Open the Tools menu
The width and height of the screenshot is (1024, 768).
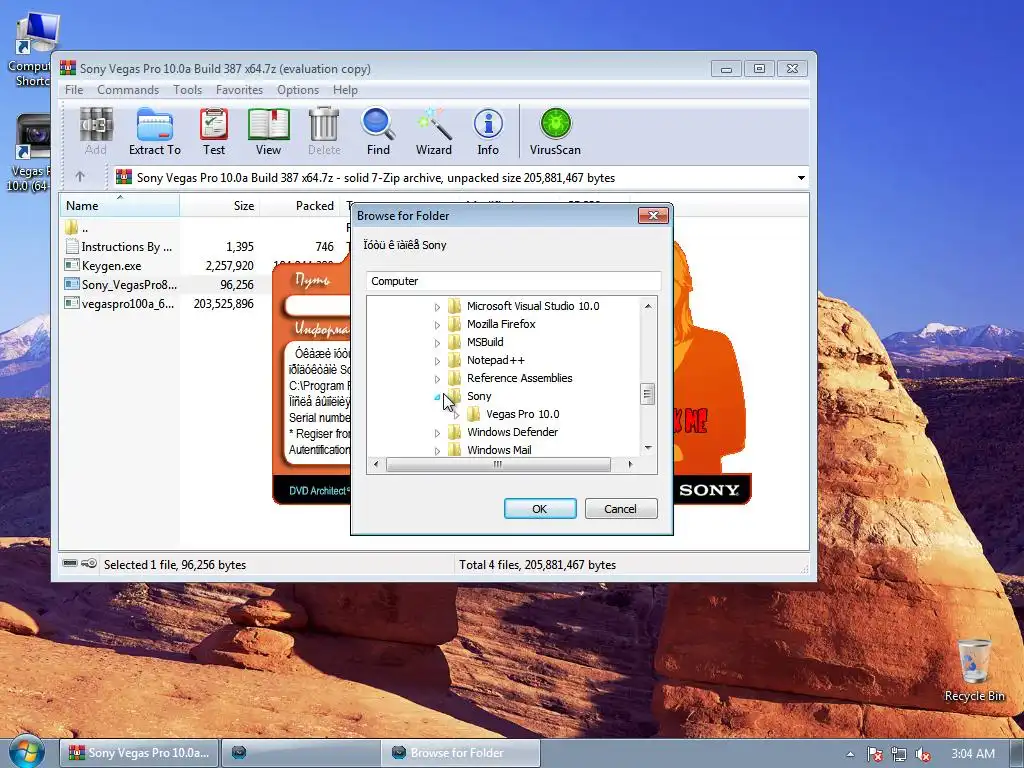pos(187,89)
